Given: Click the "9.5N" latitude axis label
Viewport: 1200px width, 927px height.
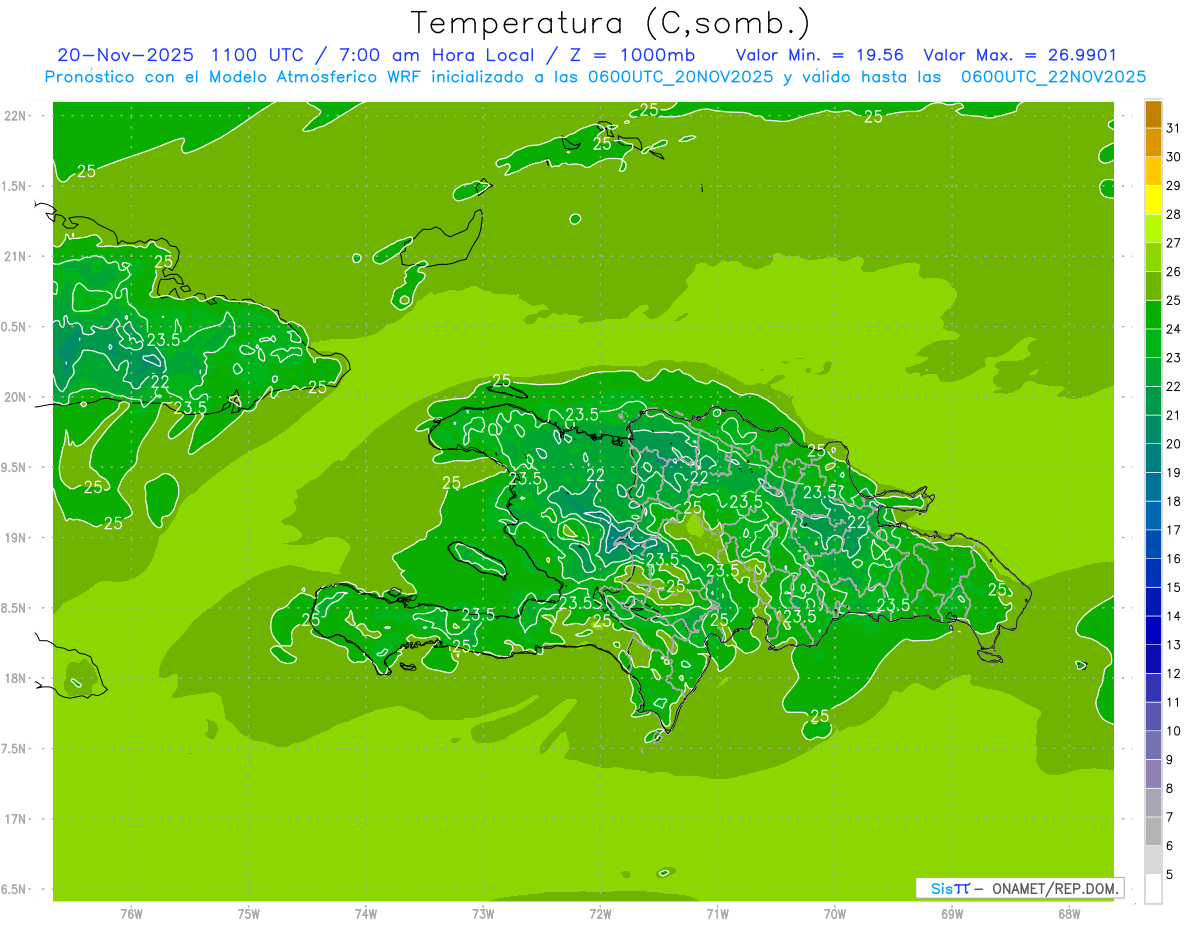Looking at the screenshot, I should [x=15, y=467].
